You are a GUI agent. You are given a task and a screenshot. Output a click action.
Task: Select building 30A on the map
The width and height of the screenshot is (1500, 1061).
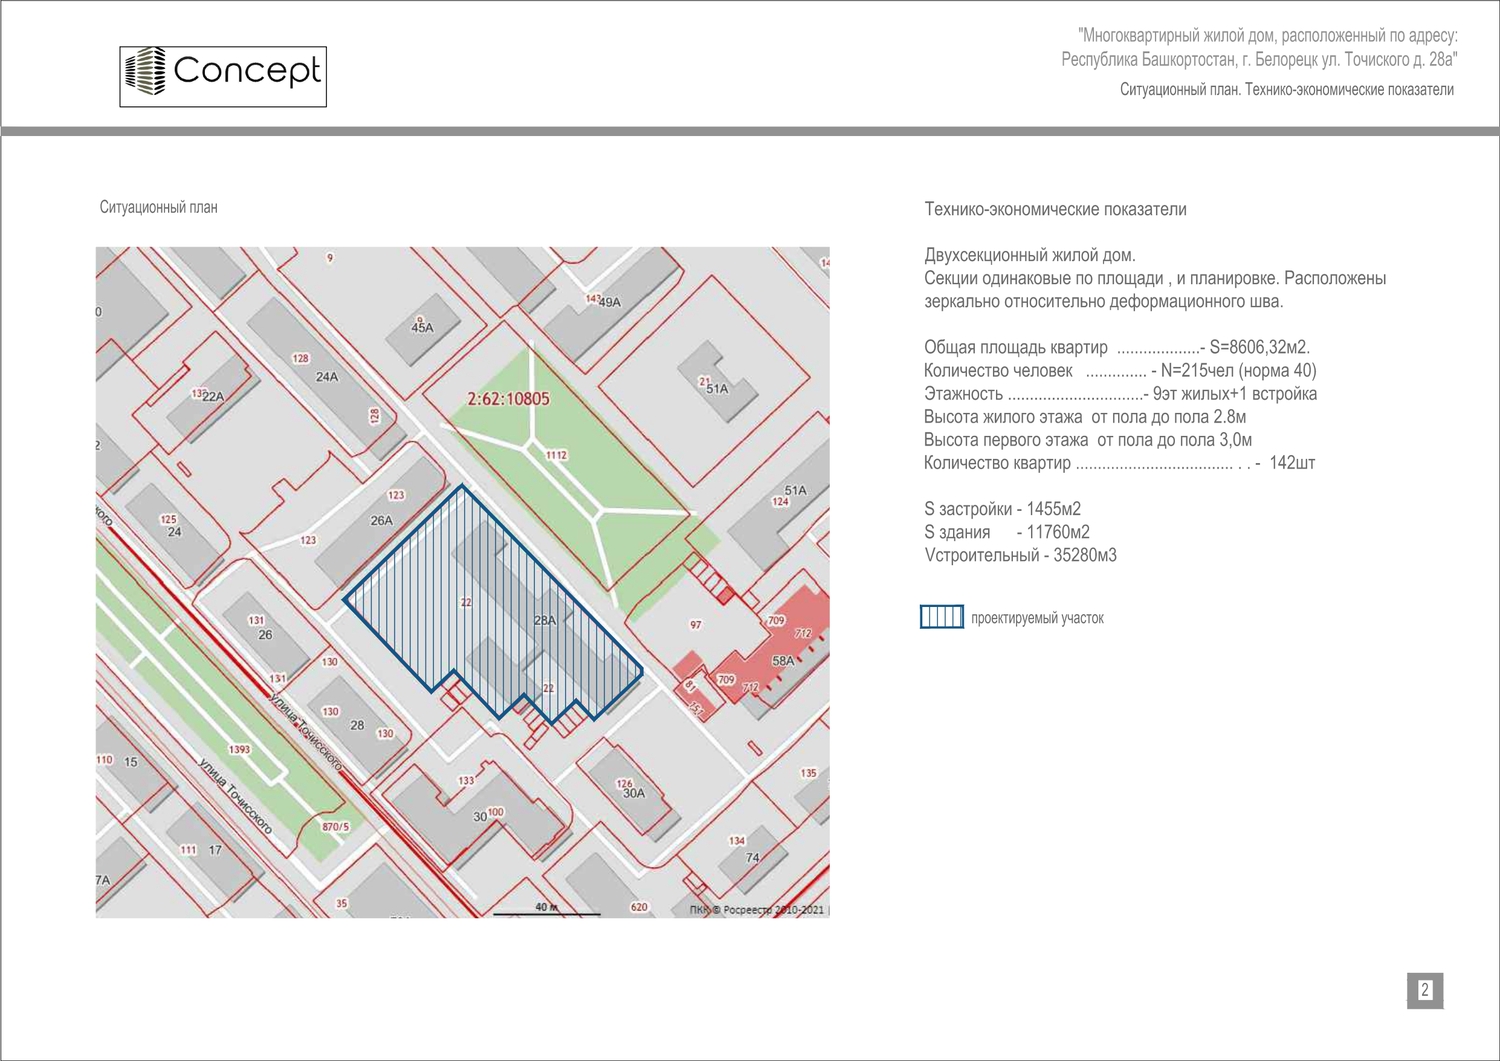click(634, 793)
